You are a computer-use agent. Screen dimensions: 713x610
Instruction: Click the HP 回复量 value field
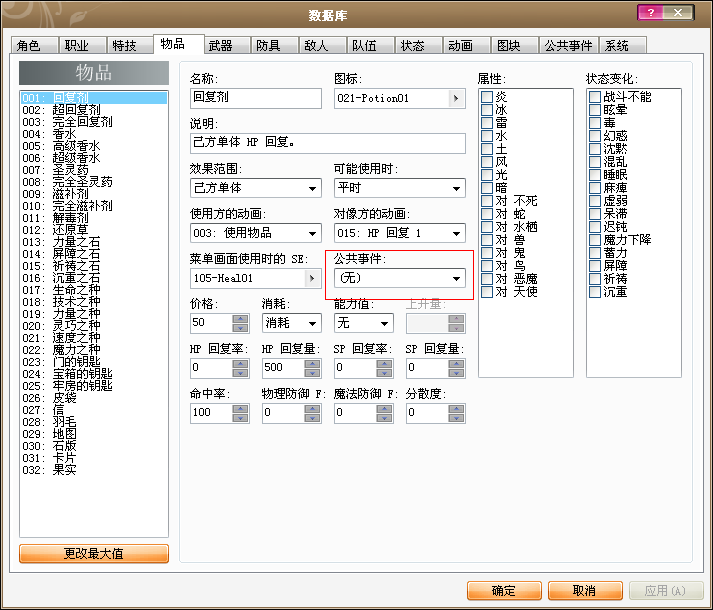pos(283,368)
